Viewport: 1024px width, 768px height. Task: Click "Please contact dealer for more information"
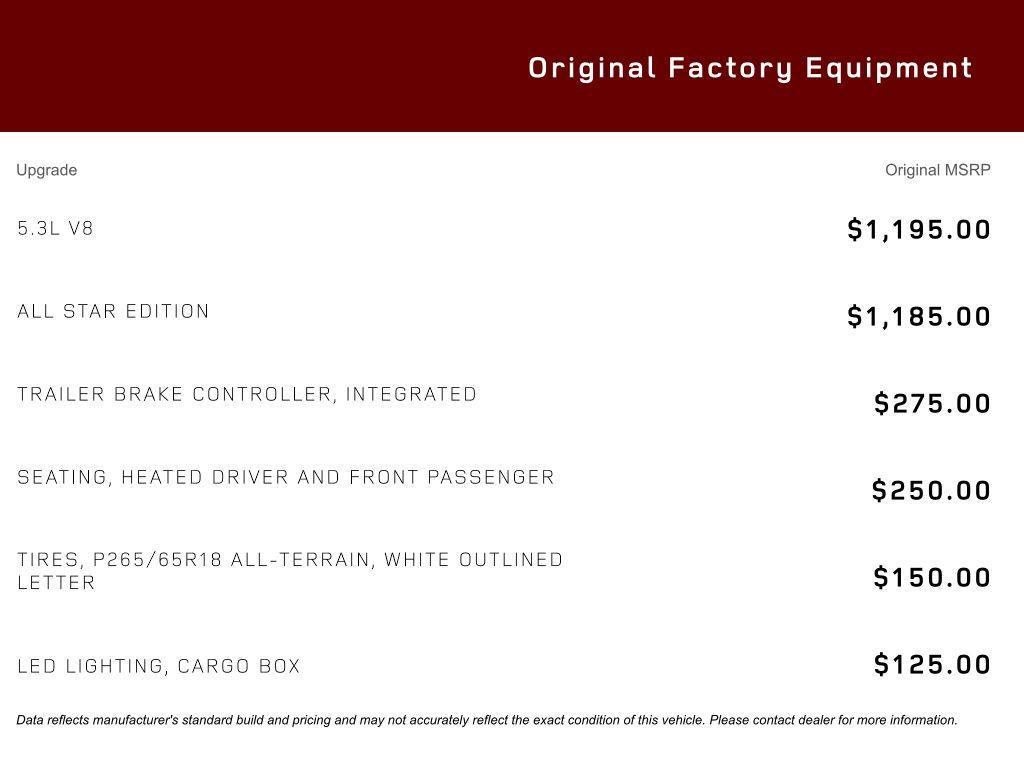[833, 720]
